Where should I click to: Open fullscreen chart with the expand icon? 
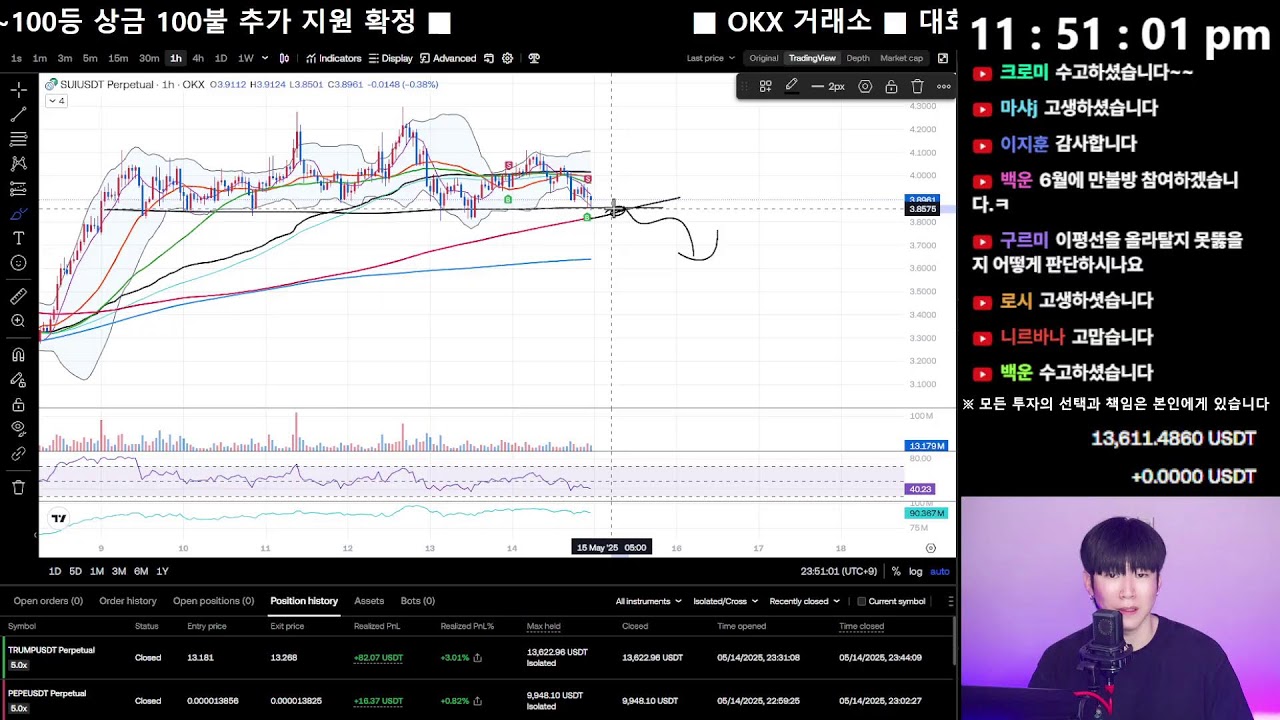942,58
